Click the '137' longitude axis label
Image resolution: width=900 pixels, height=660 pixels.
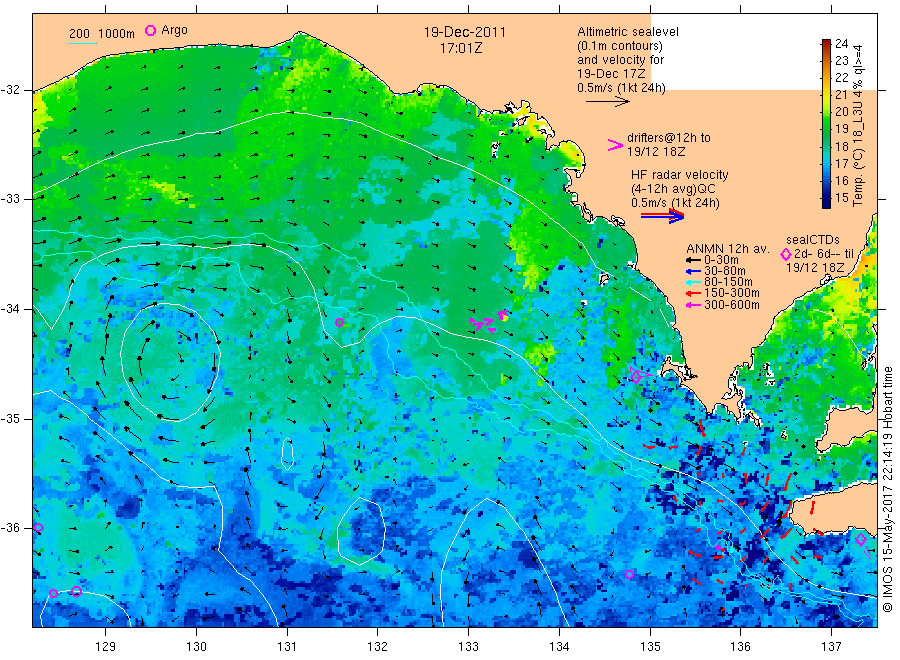pos(831,647)
